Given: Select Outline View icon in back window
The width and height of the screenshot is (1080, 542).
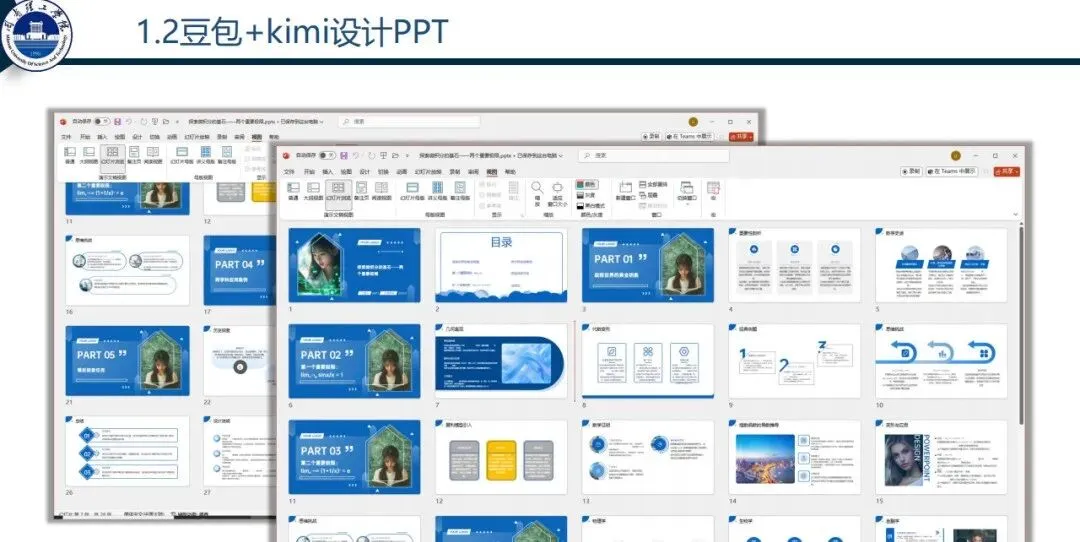Looking at the screenshot, I should click(88, 154).
